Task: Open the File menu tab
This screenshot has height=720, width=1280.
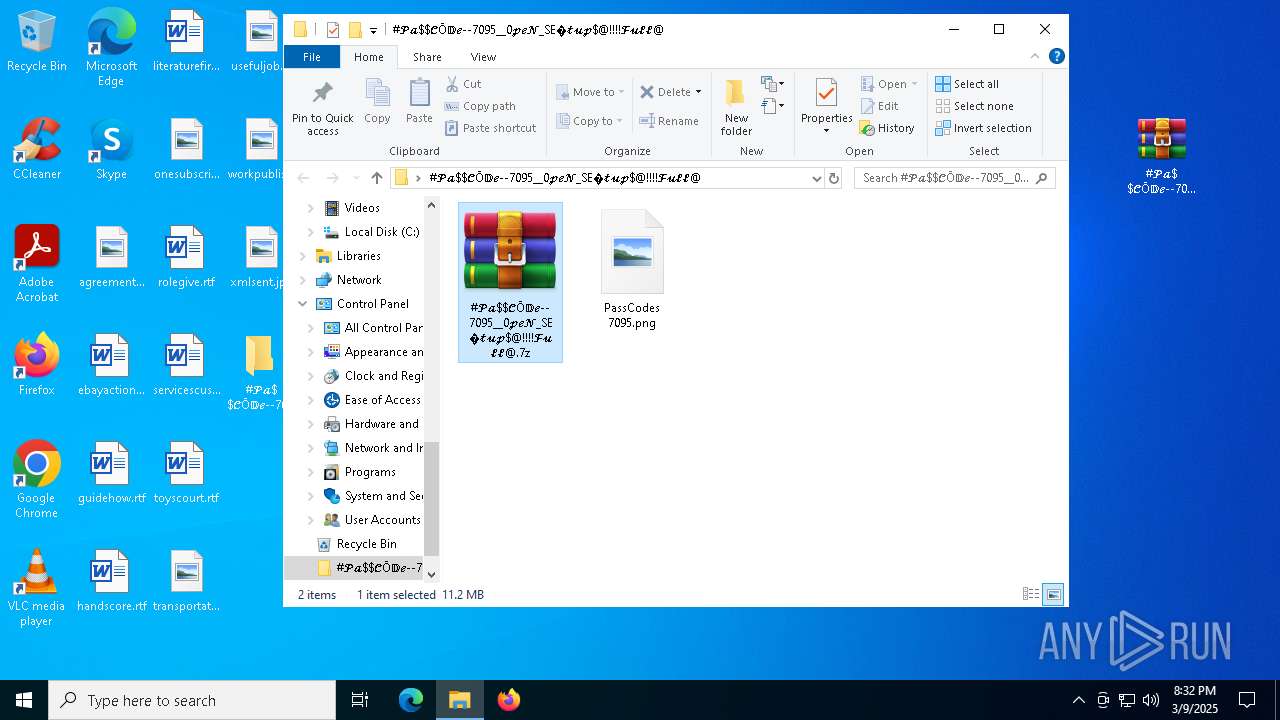Action: (312, 57)
